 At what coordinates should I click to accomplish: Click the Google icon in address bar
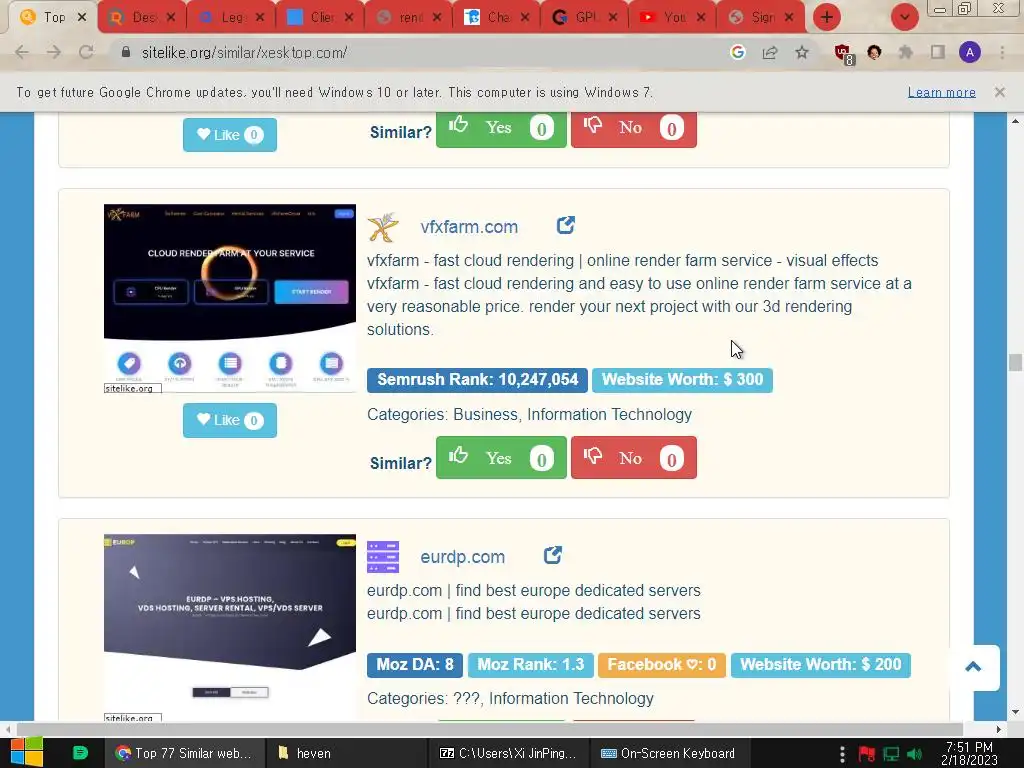[737, 53]
